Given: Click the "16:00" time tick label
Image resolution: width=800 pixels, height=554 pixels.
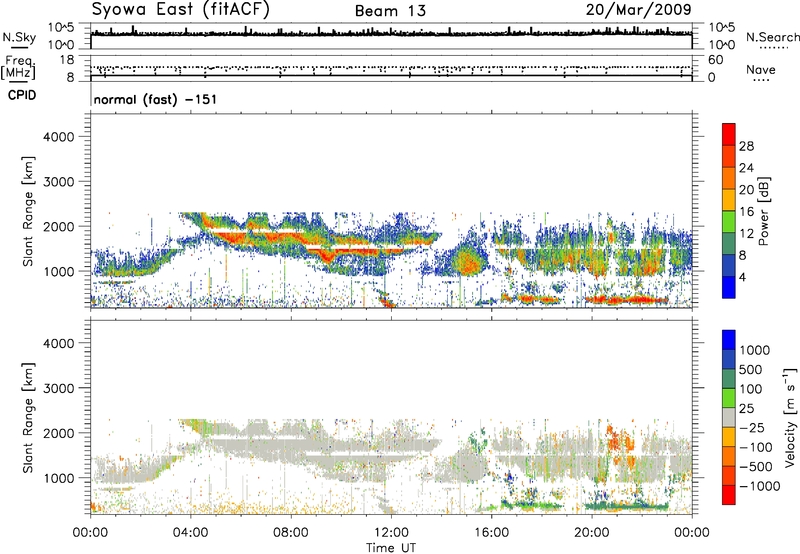Looking at the screenshot, I should pos(491,533).
